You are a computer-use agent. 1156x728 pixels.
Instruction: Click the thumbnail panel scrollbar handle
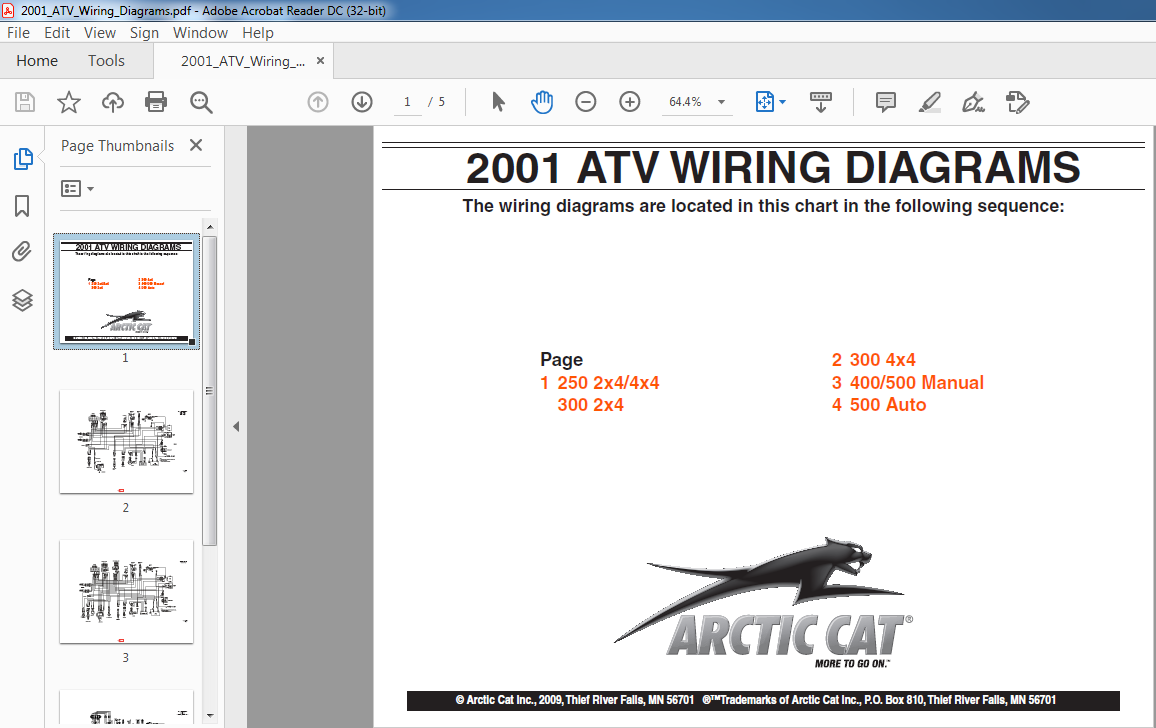click(x=209, y=391)
